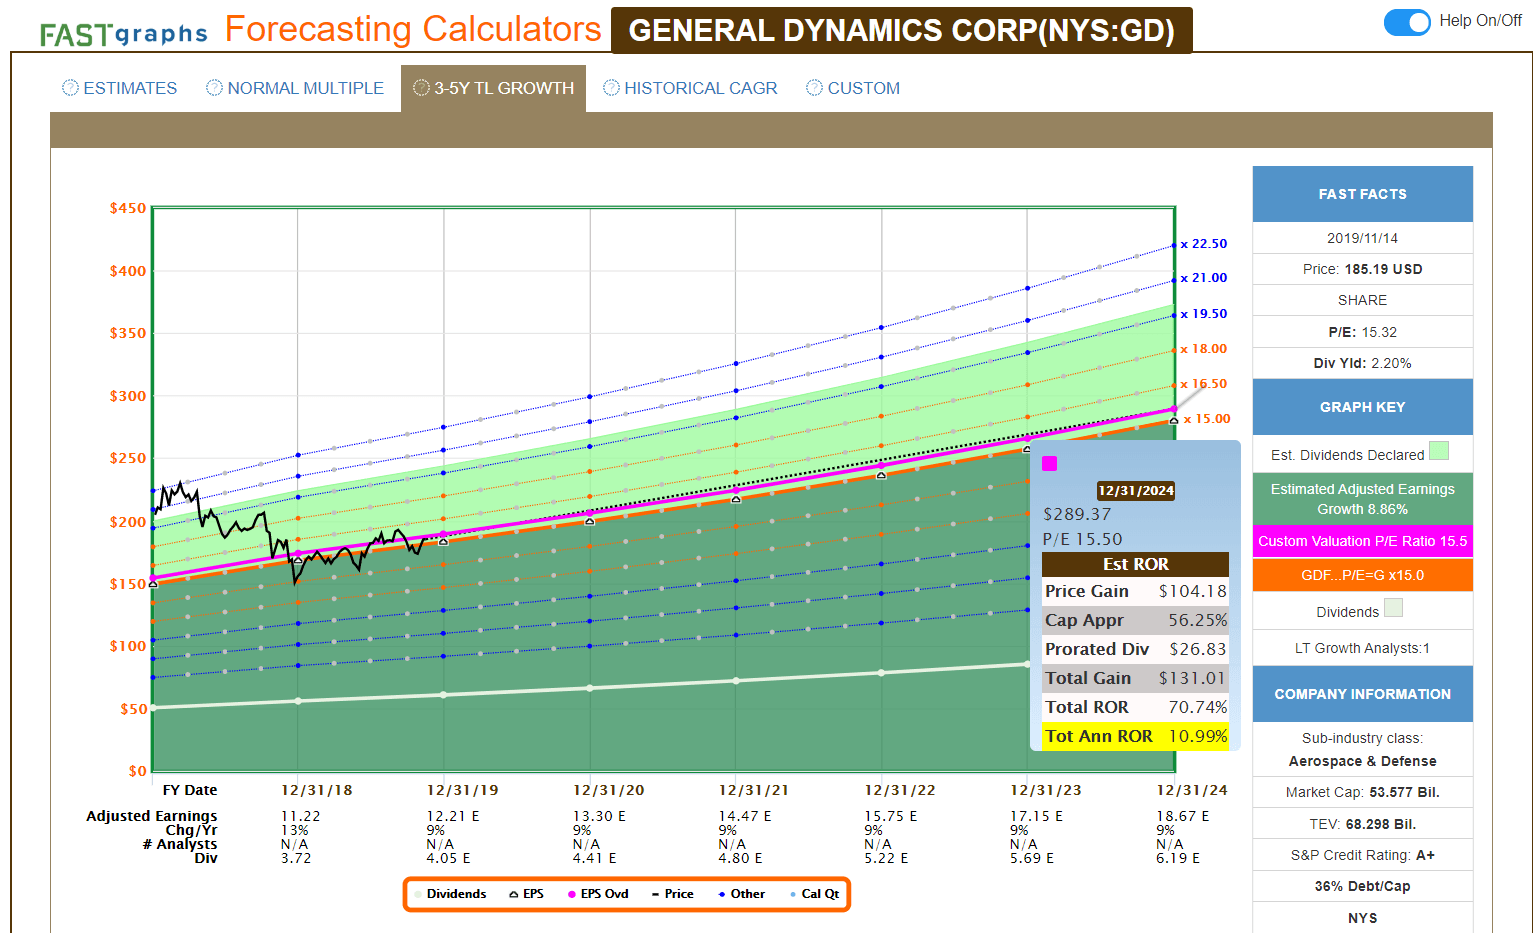Click the x 18.00 multiple label
This screenshot has width=1533, height=933.
(1204, 349)
